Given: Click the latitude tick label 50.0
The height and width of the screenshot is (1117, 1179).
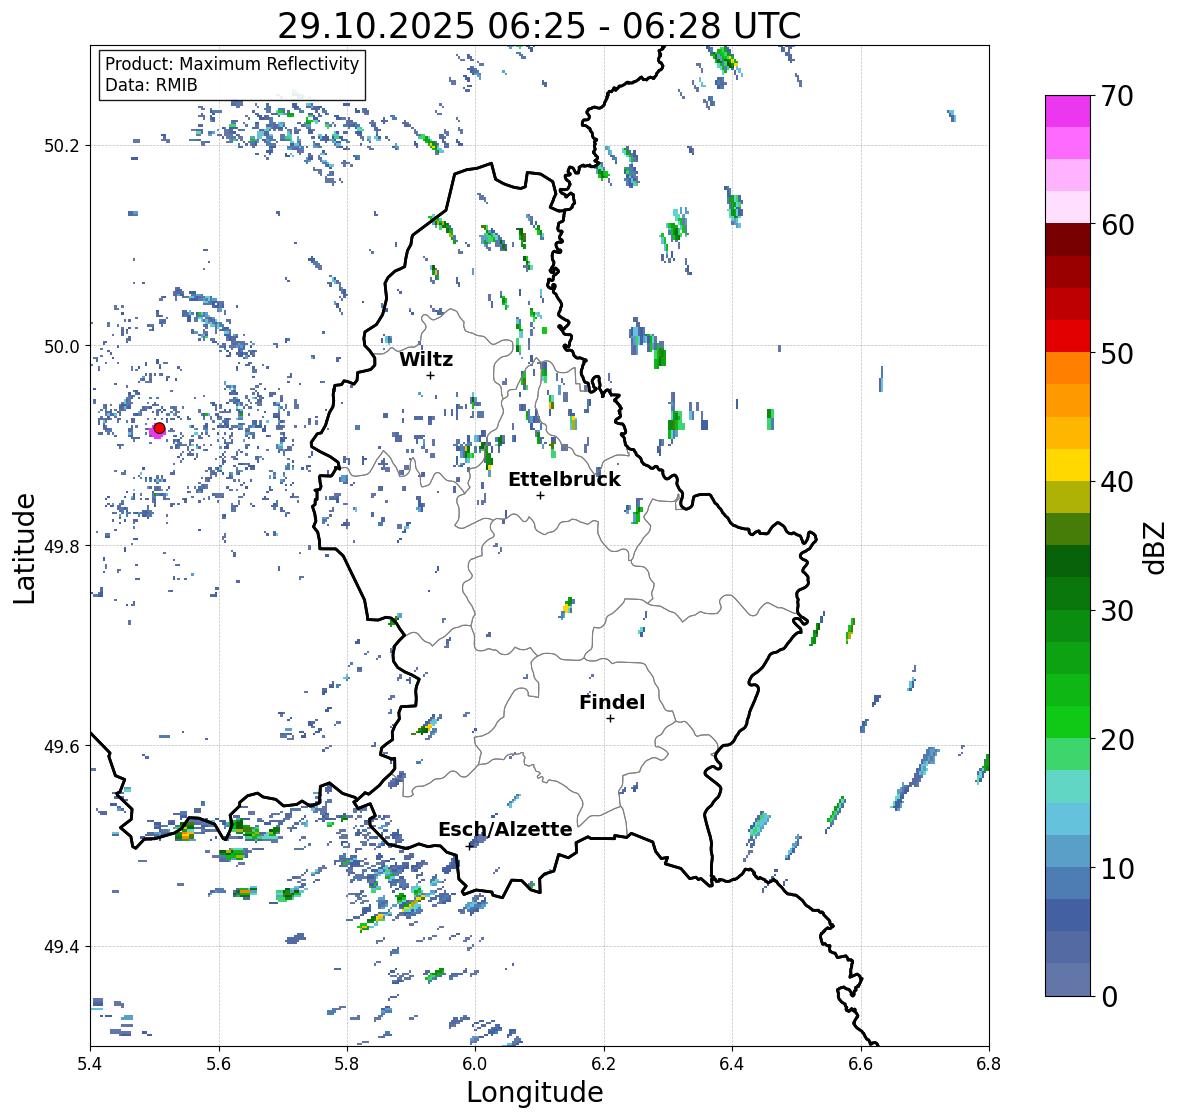Looking at the screenshot, I should click(62, 347).
